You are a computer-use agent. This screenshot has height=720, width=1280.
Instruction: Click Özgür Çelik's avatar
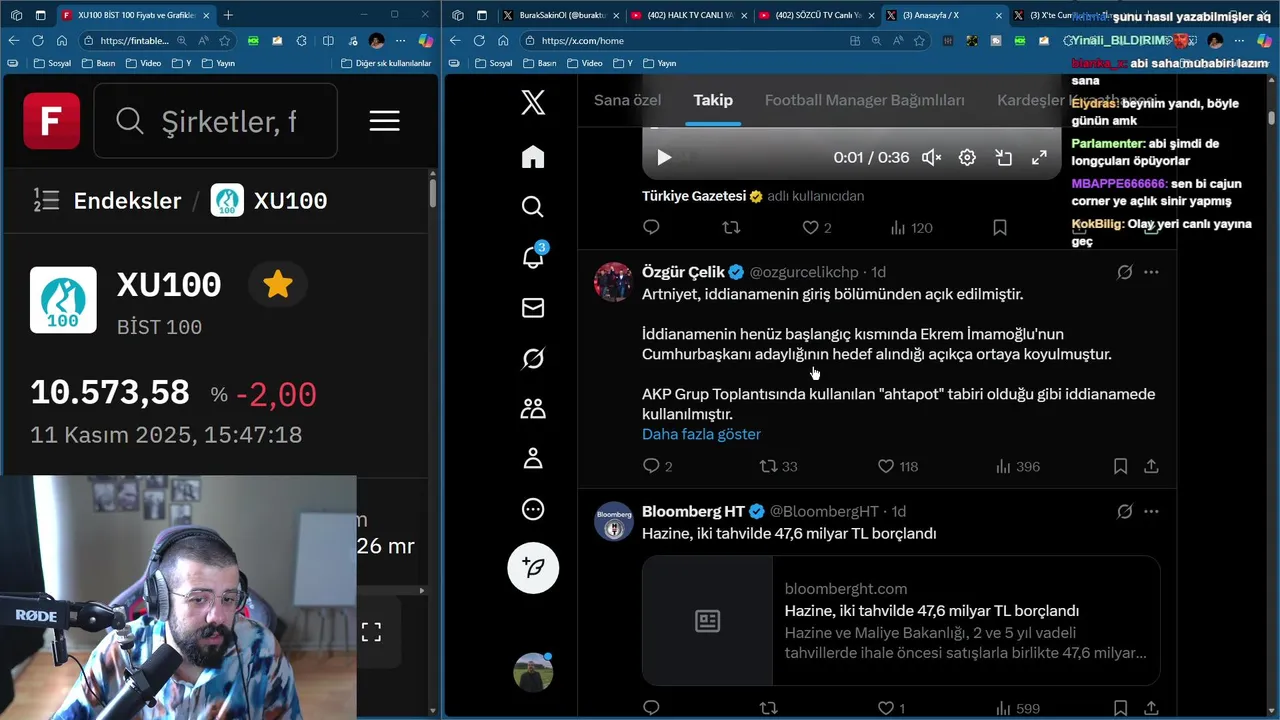(613, 282)
